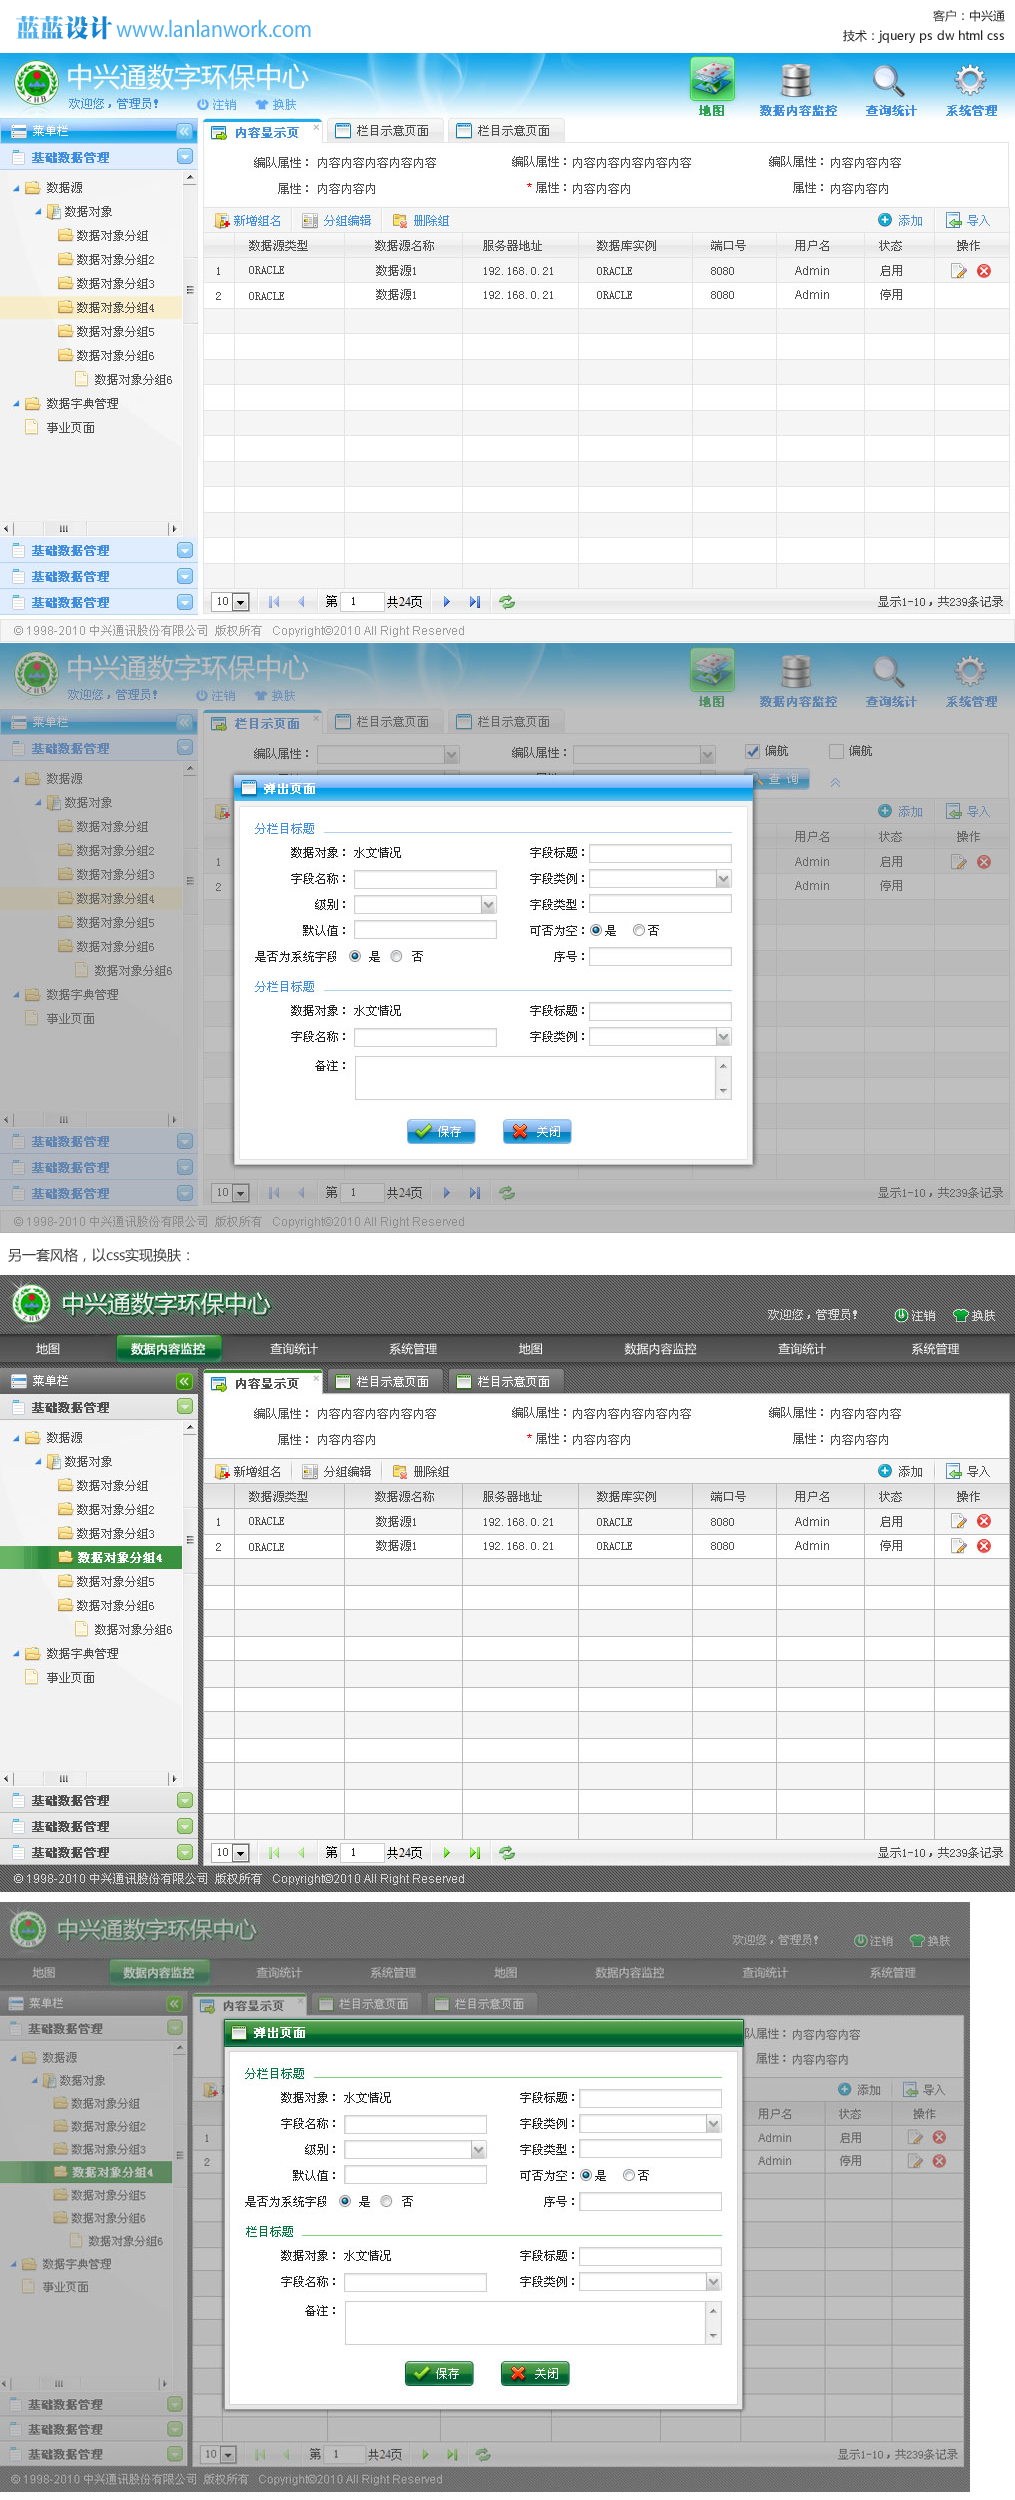Click the 注销 logout icon in the undimmed green header
Viewport: 1015px width, 2500px height.
901,1315
